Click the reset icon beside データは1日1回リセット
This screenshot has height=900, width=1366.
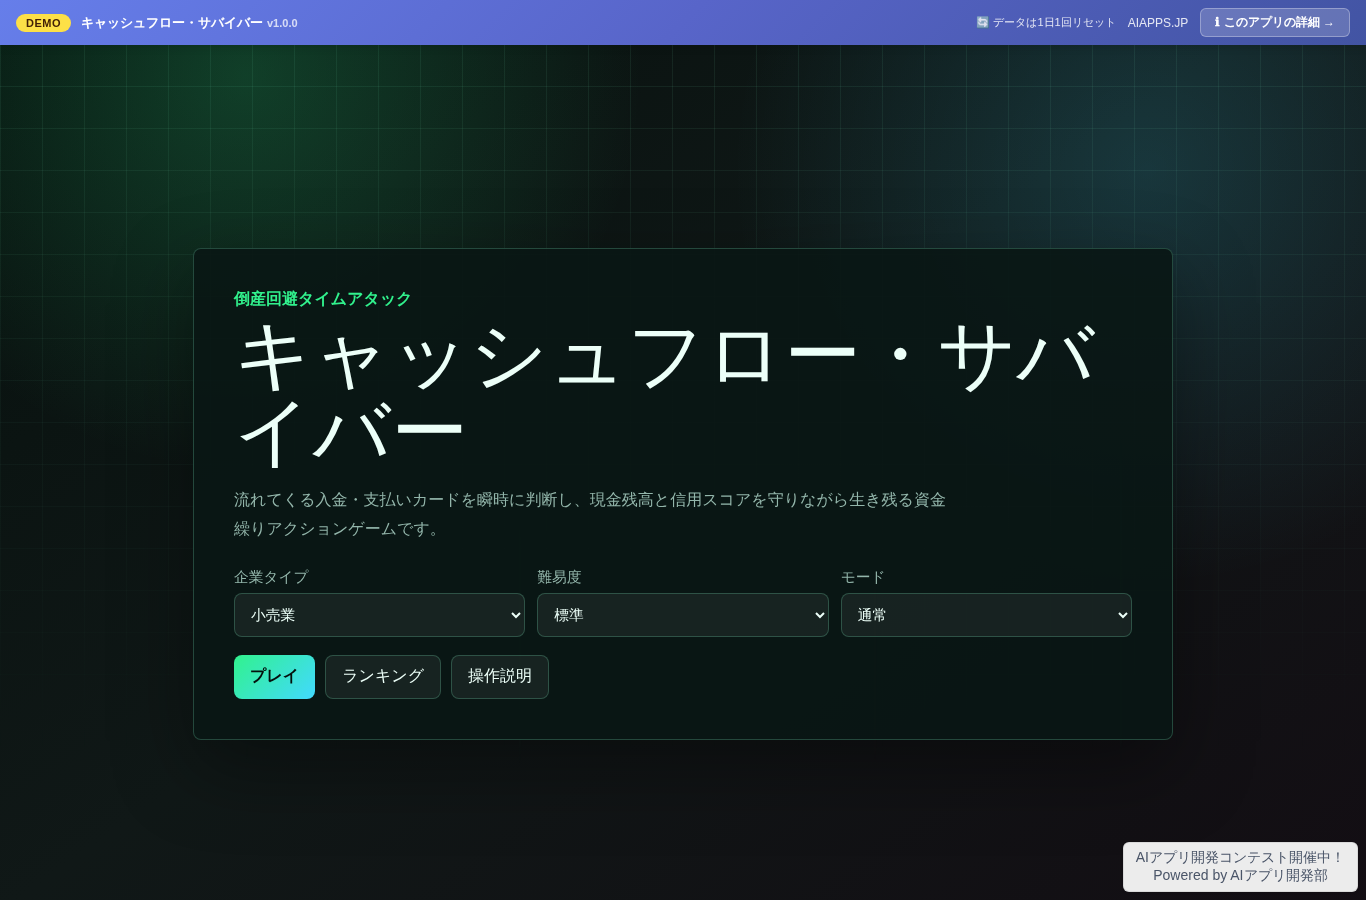coord(982,23)
